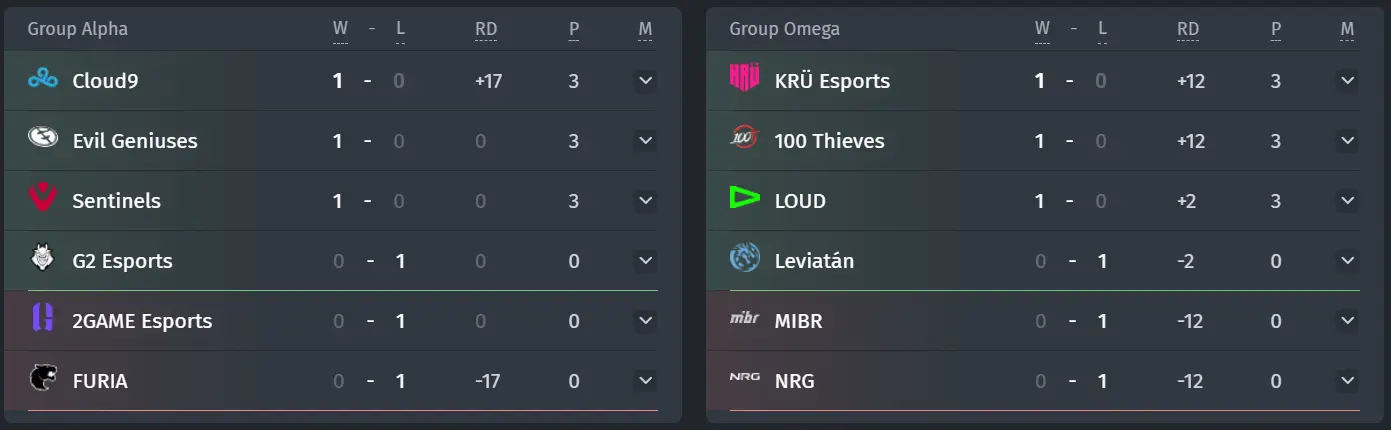Click the Cloud9 team logo
This screenshot has height=430, width=1391.
[x=44, y=80]
